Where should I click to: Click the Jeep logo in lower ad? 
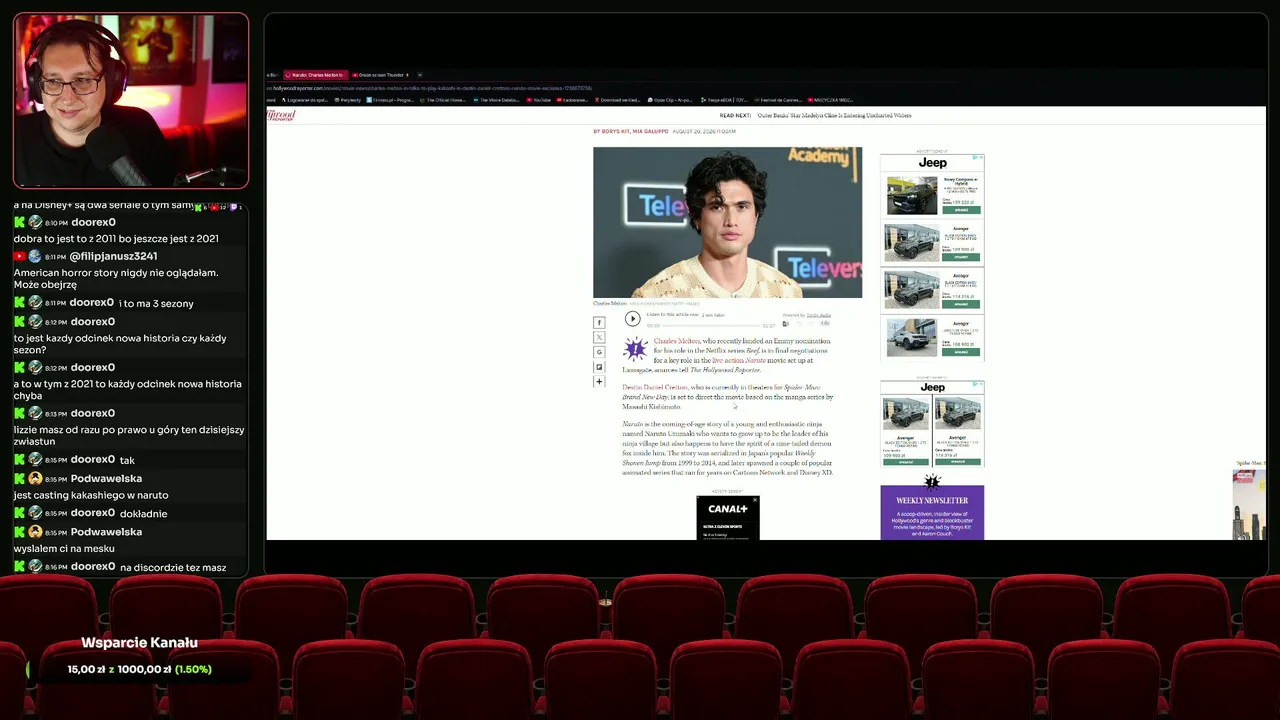coord(933,387)
